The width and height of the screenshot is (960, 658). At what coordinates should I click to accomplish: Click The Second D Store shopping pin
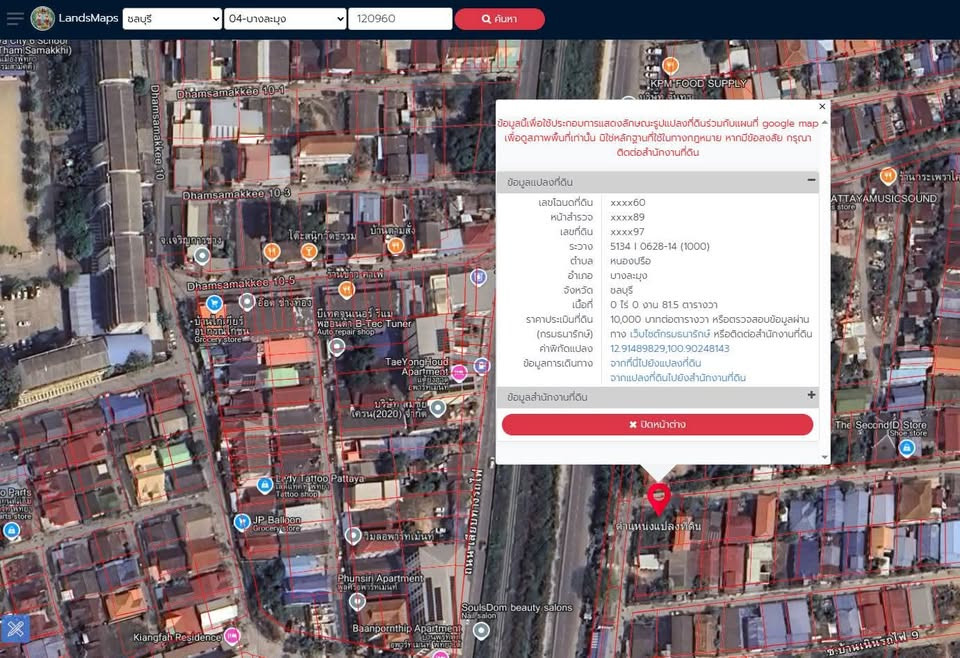tap(907, 448)
